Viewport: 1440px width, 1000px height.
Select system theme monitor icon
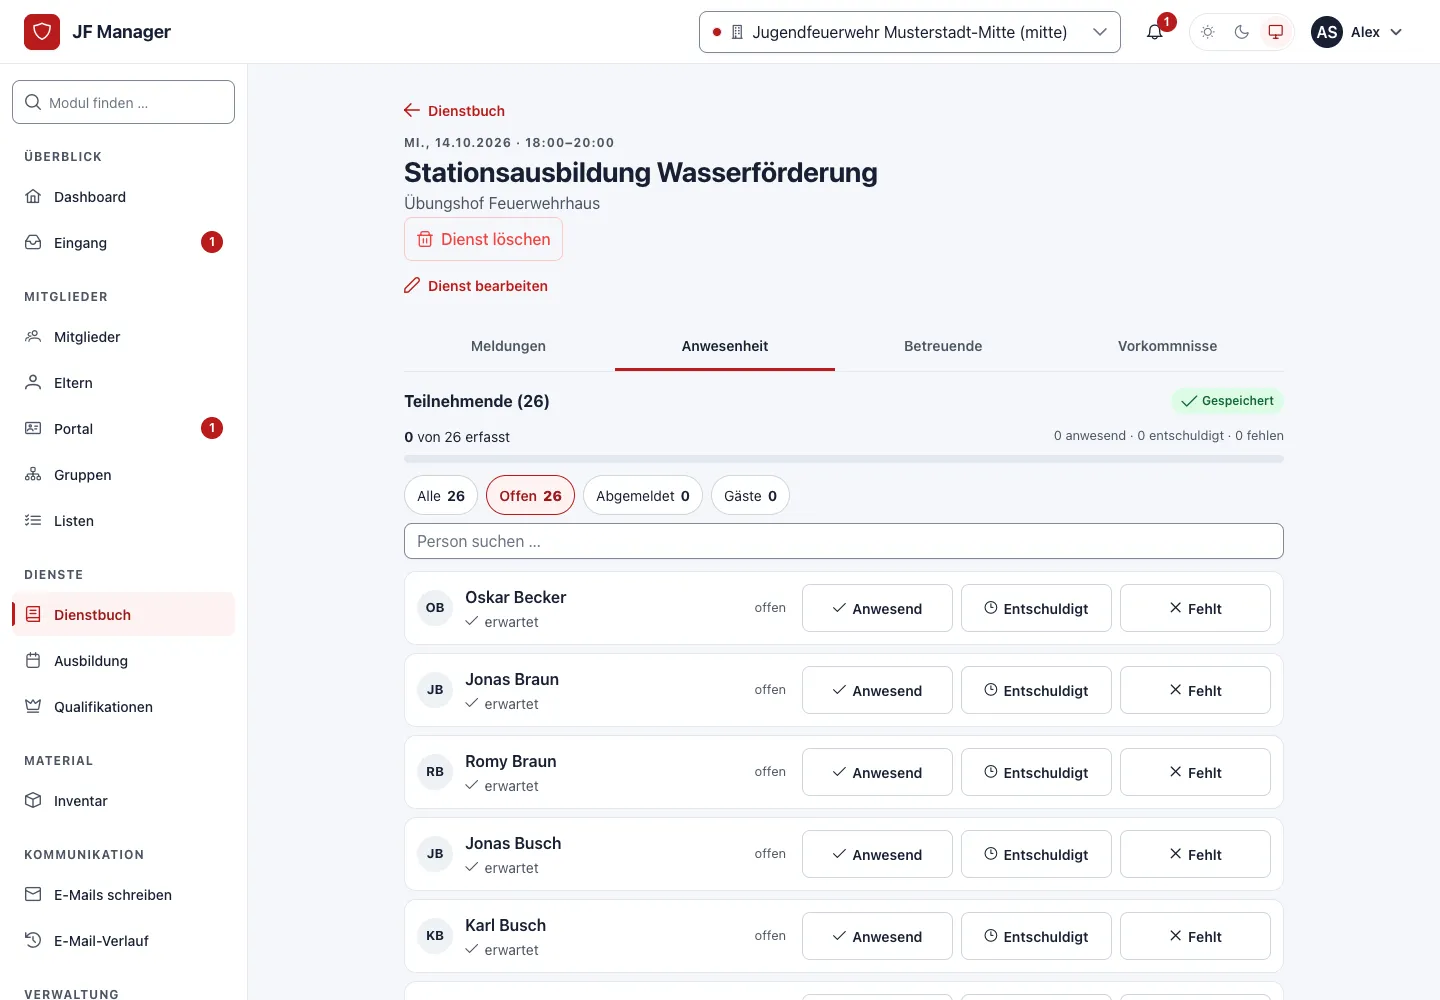pyautogui.click(x=1276, y=32)
